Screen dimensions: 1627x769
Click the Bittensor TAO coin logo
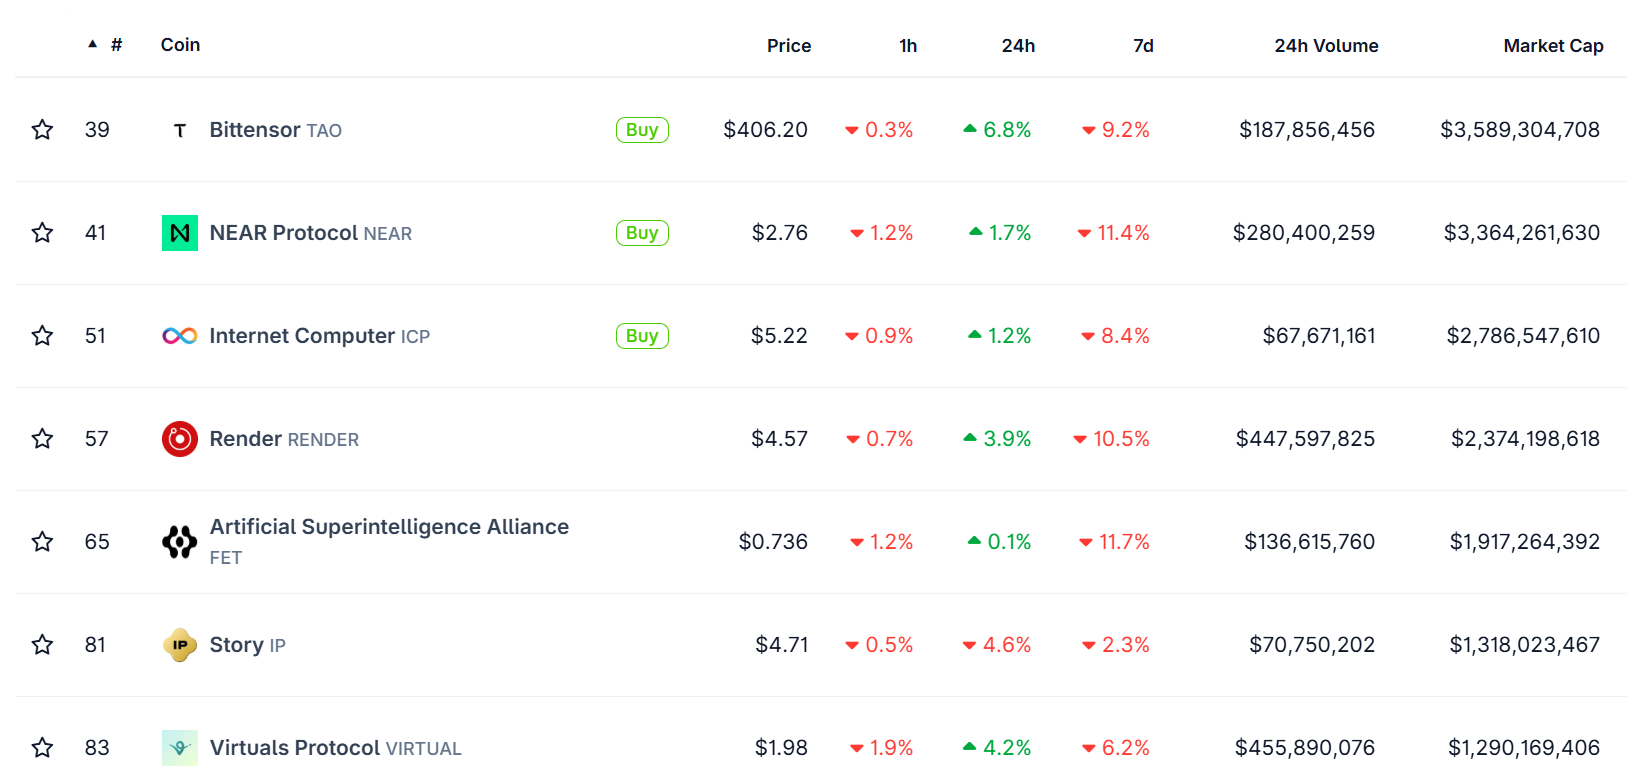point(180,130)
